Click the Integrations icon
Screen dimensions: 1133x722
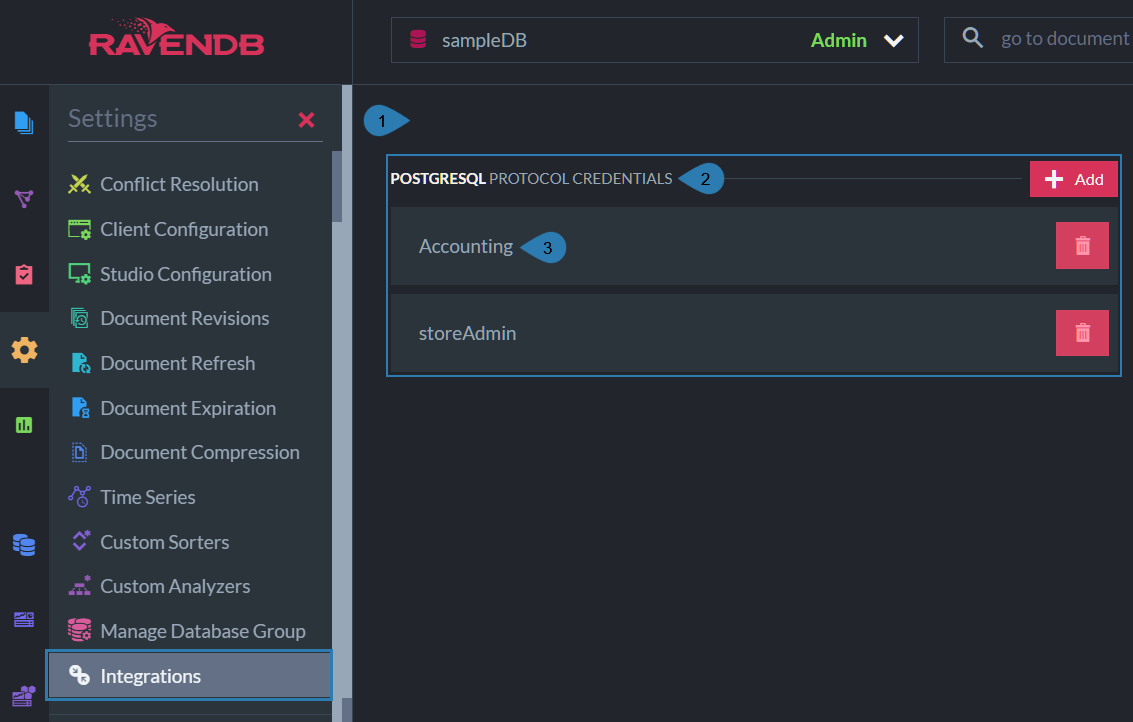click(x=79, y=675)
